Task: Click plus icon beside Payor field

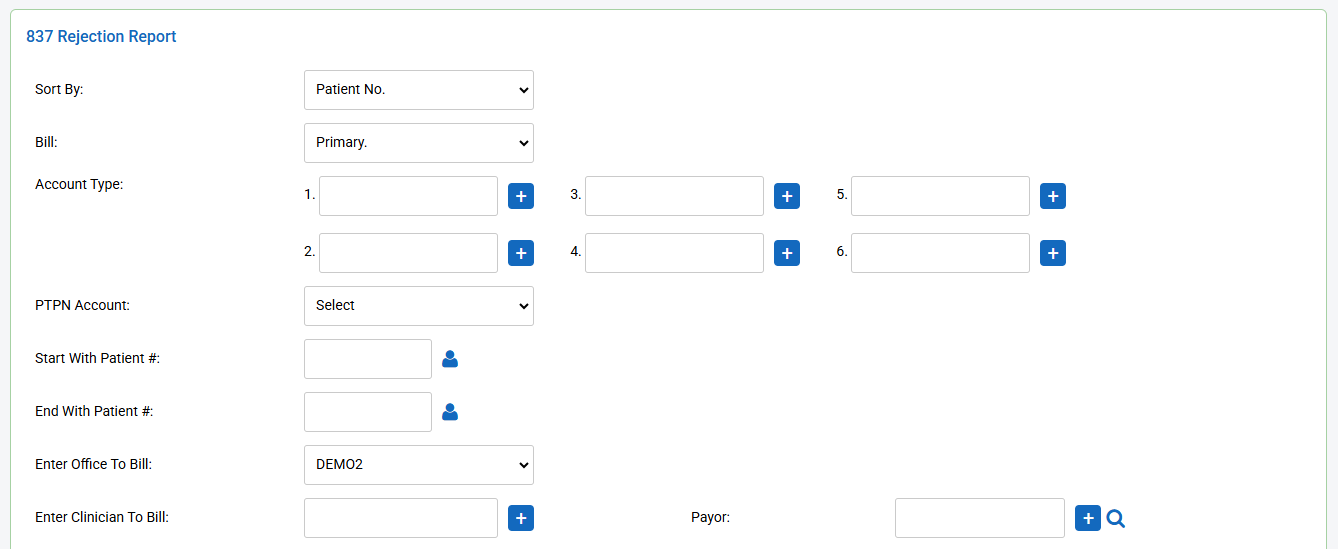Action: [x=1087, y=518]
